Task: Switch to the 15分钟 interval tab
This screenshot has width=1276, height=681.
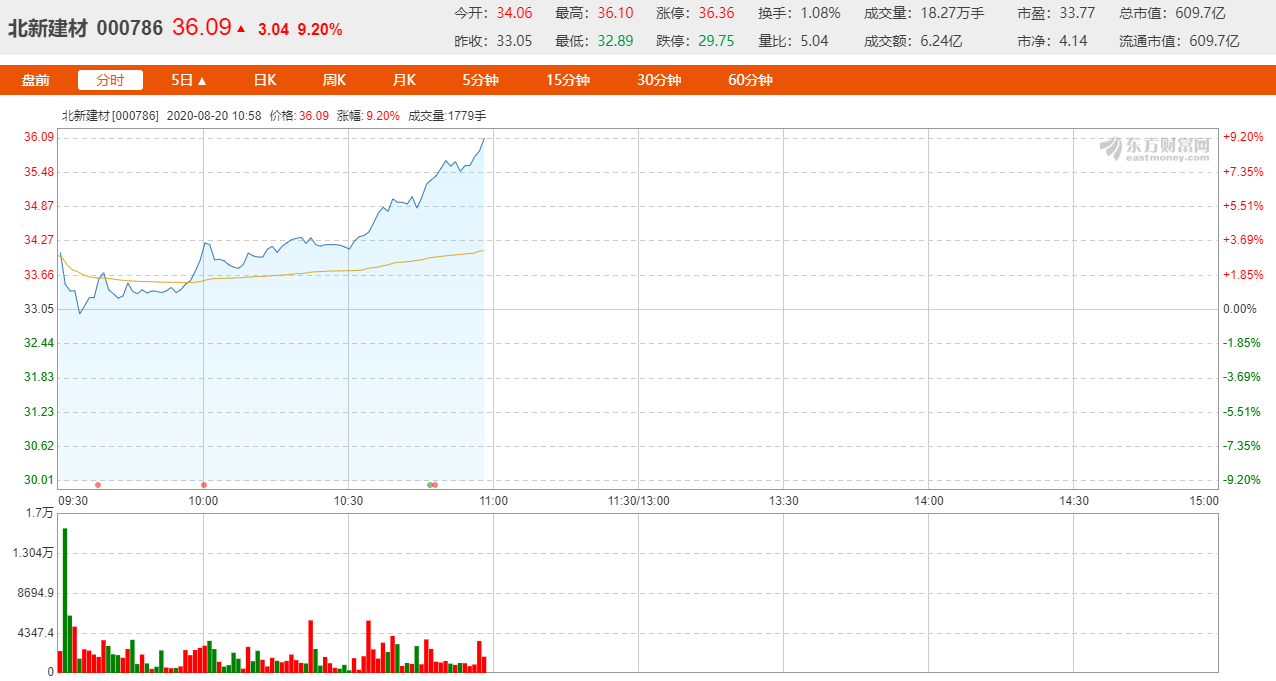Action: point(568,80)
